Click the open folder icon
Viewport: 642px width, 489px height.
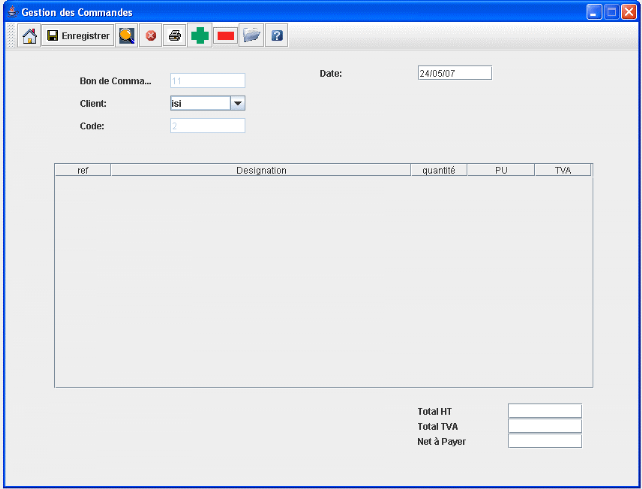click(251, 36)
